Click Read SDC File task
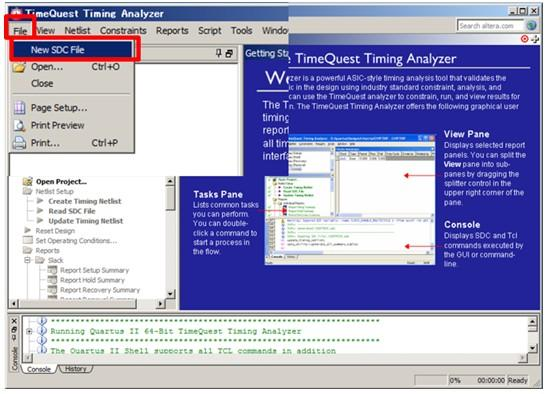This screenshot has width=547, height=394. [x=72, y=211]
